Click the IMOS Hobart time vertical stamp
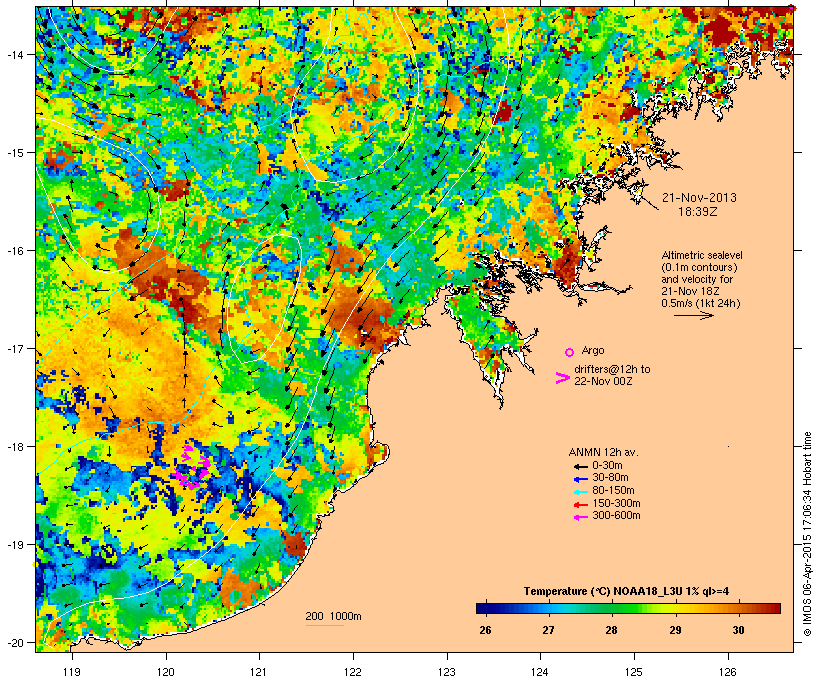 click(807, 534)
